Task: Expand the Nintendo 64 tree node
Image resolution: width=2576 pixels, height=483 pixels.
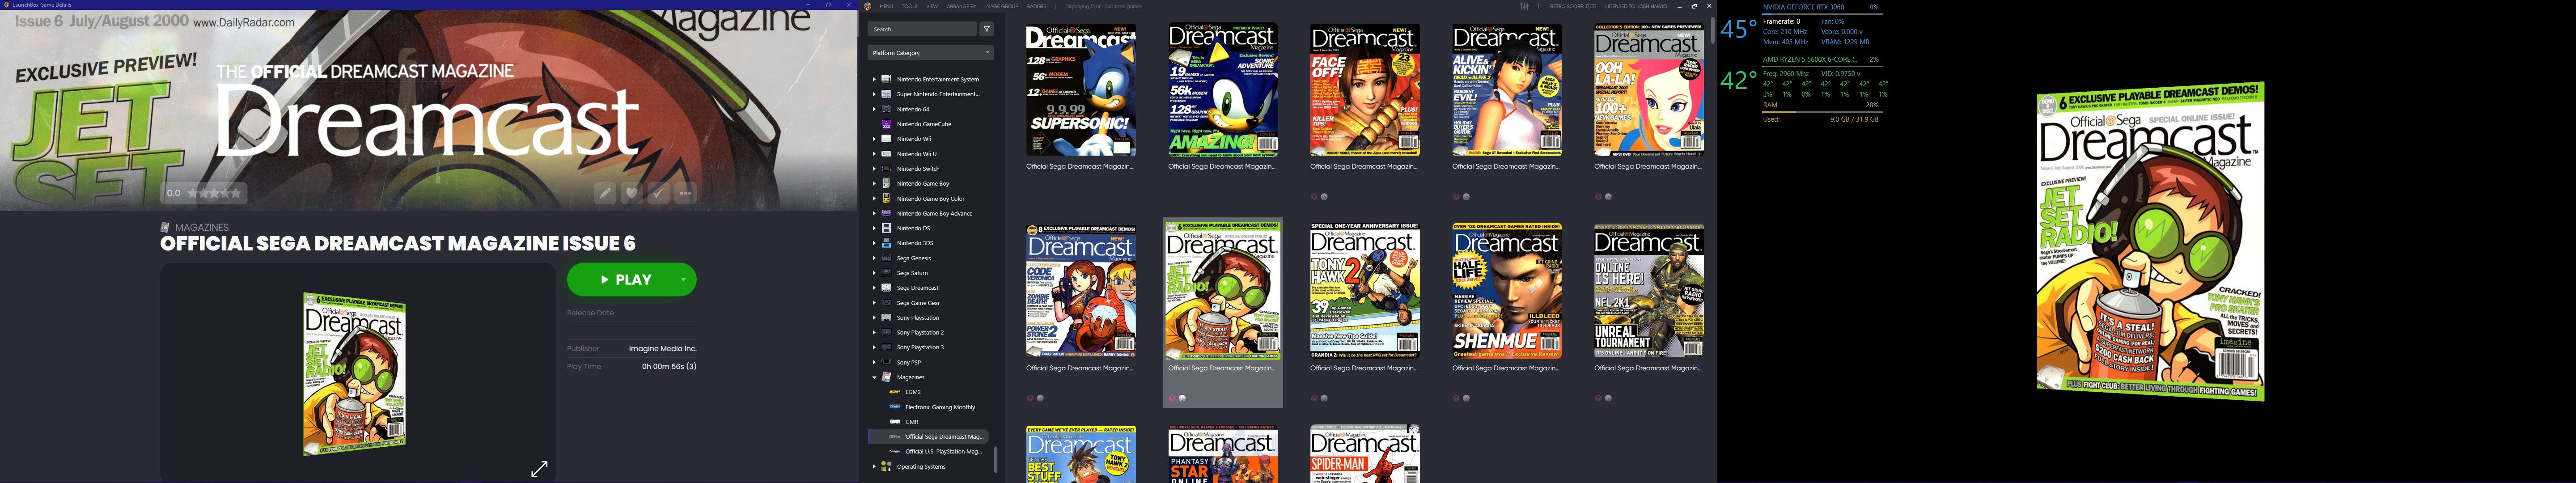Action: point(874,109)
